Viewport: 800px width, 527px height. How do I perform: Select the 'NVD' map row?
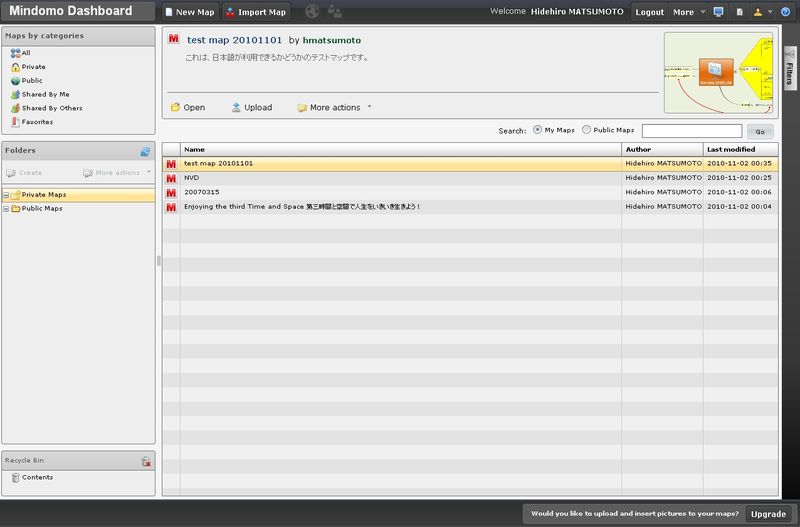pos(470,178)
